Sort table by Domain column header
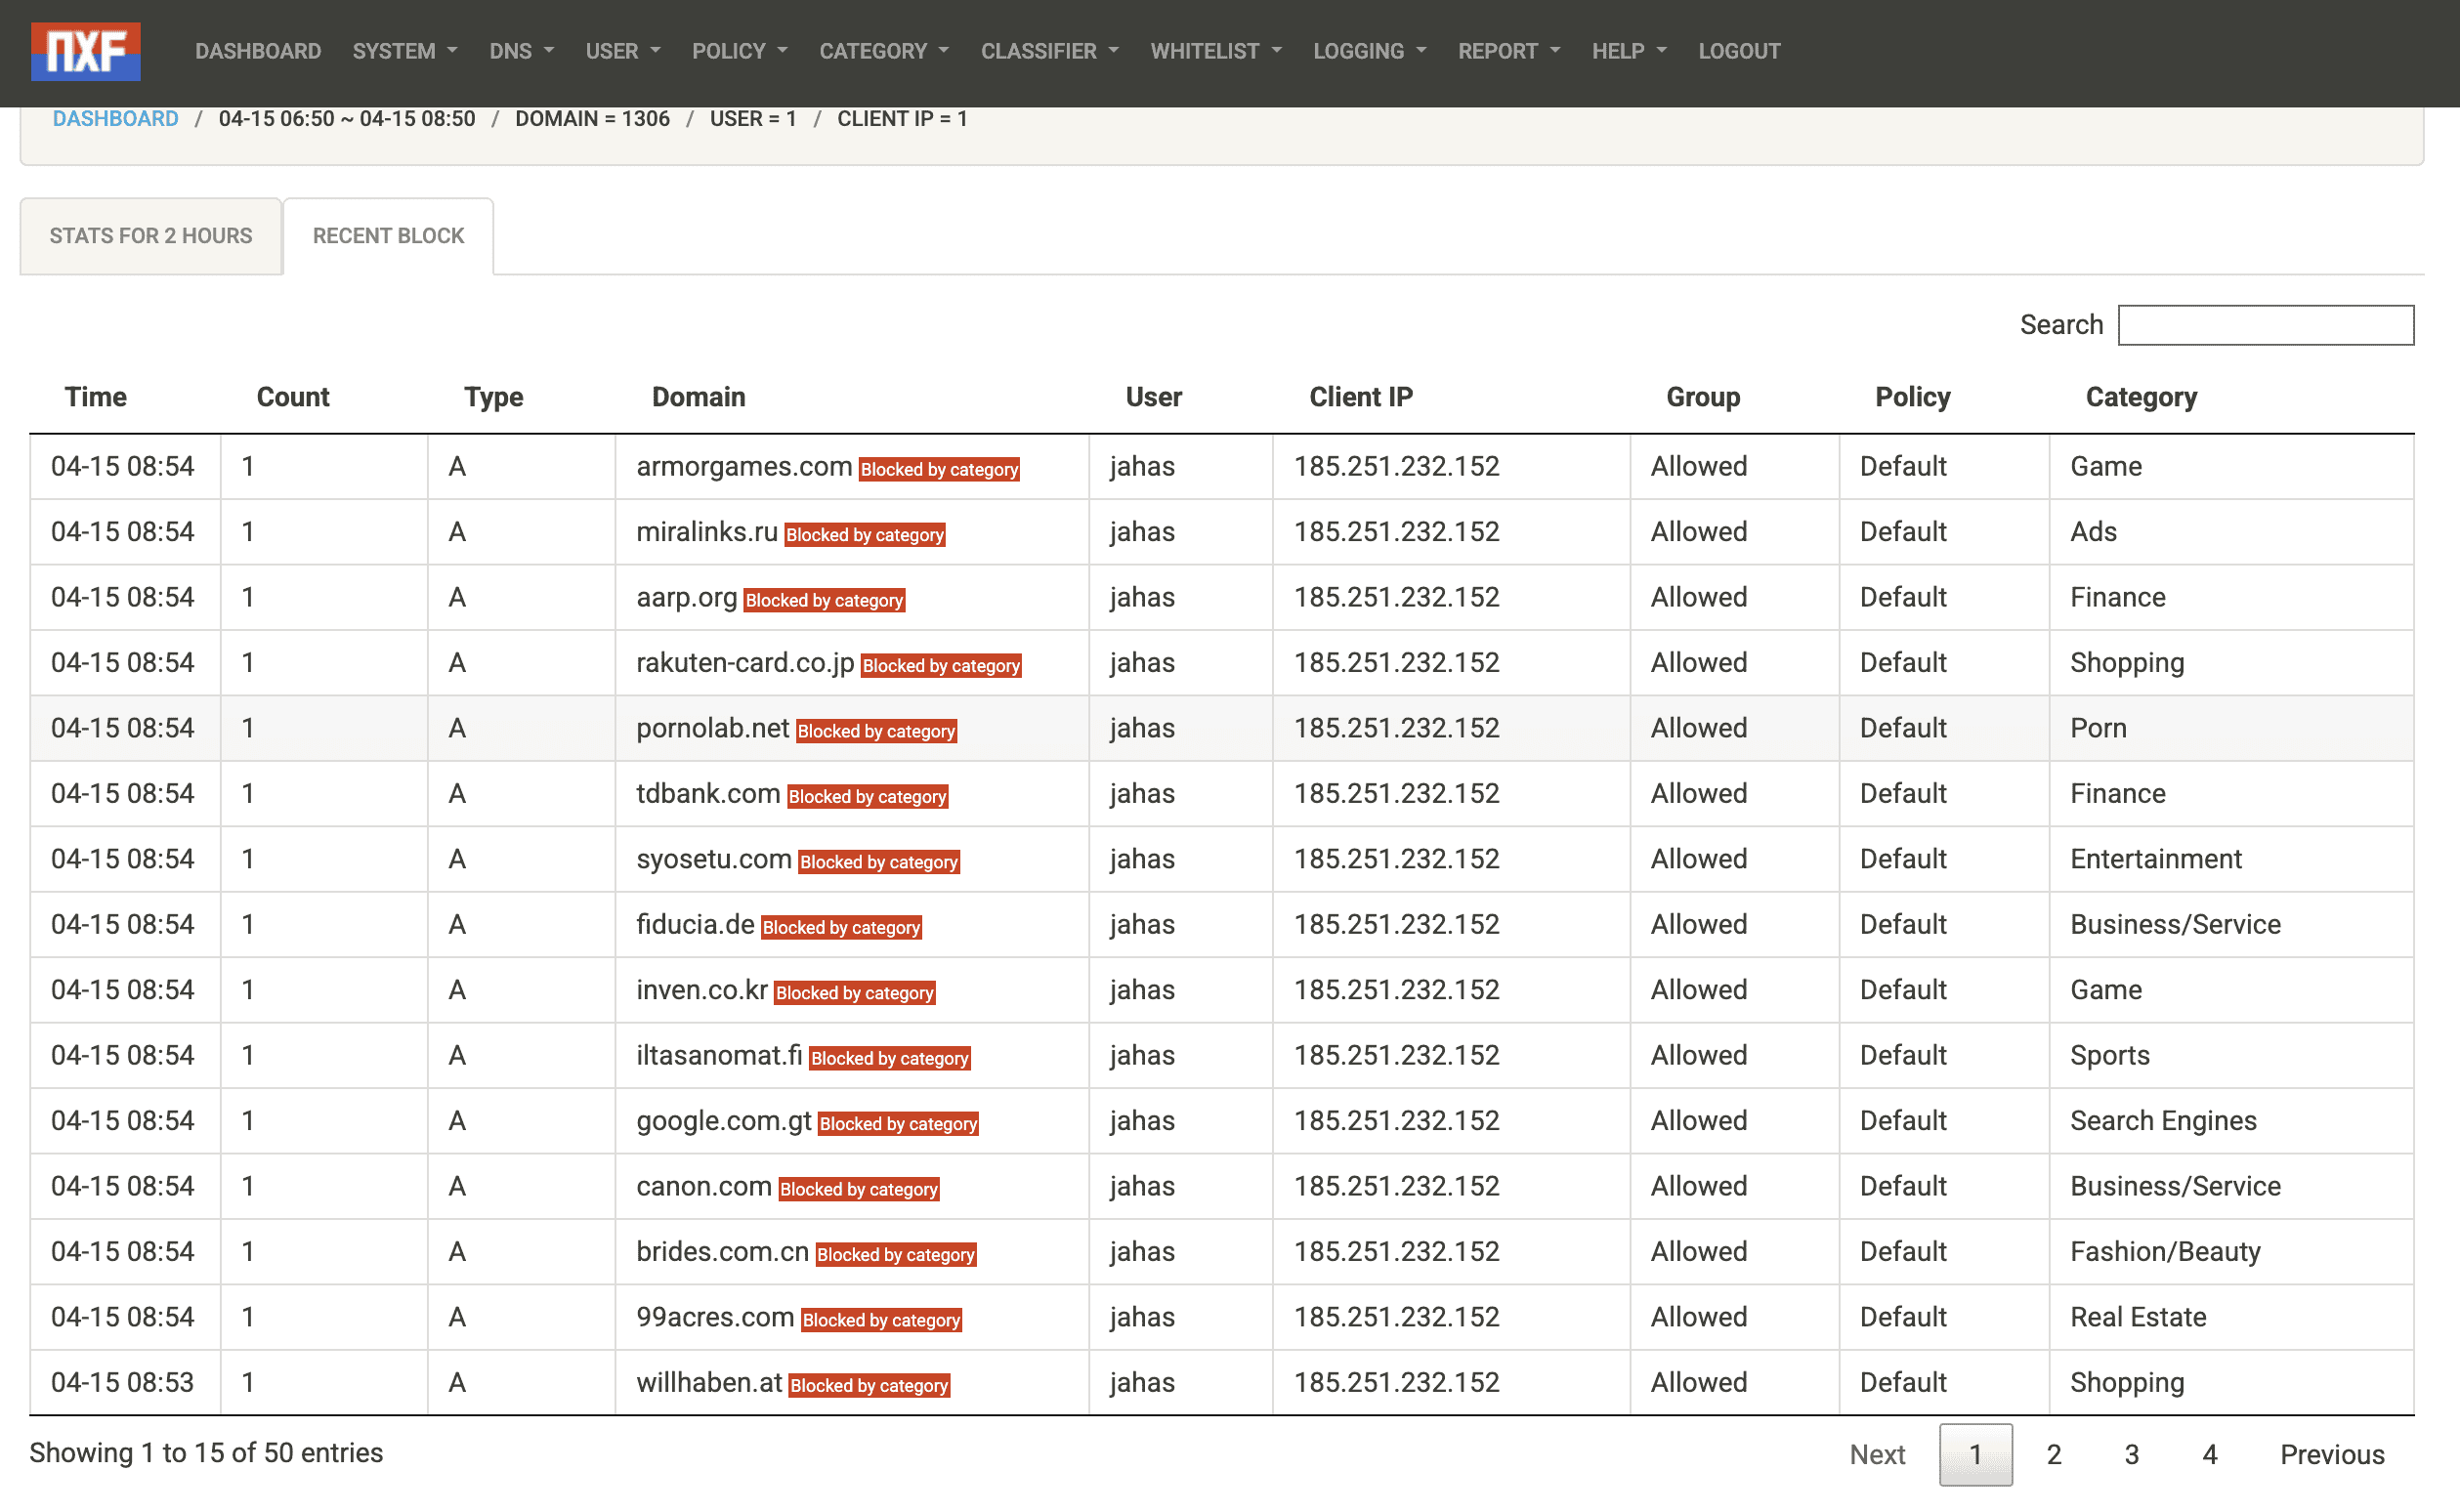Screen dimensions: 2460x1512 (x=698, y=397)
